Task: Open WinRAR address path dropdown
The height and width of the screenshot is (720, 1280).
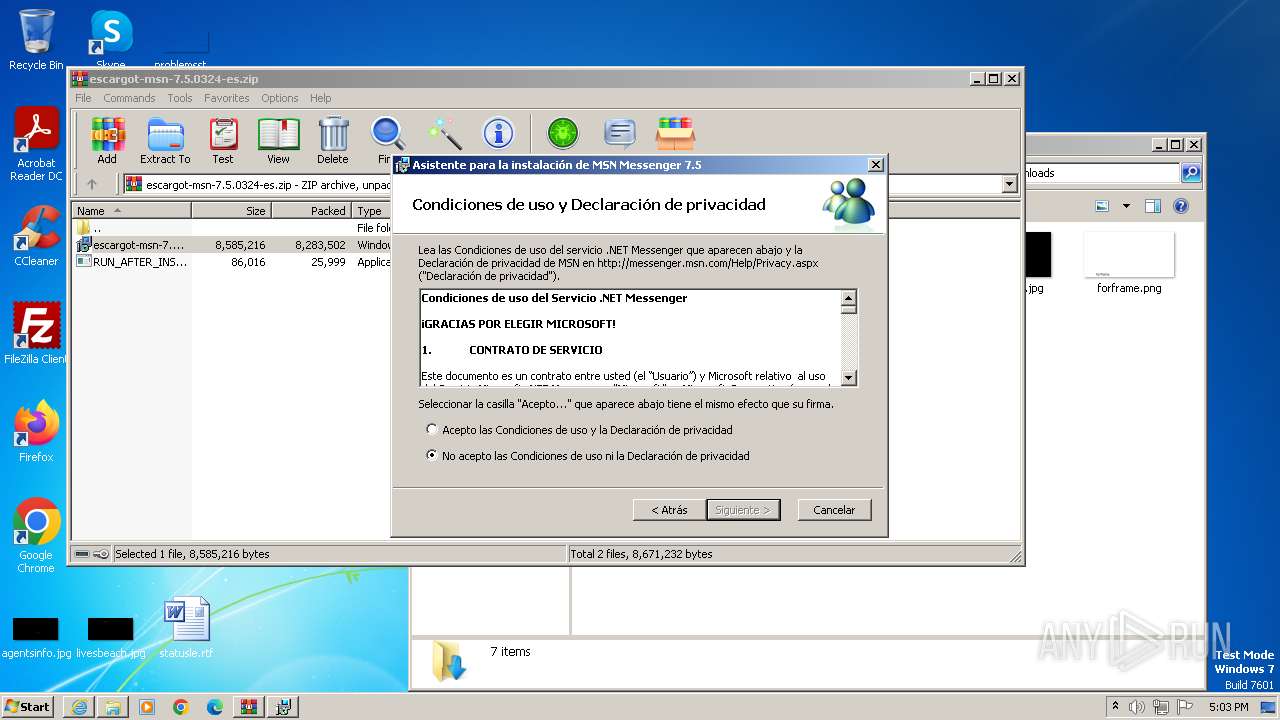Action: (x=1009, y=184)
